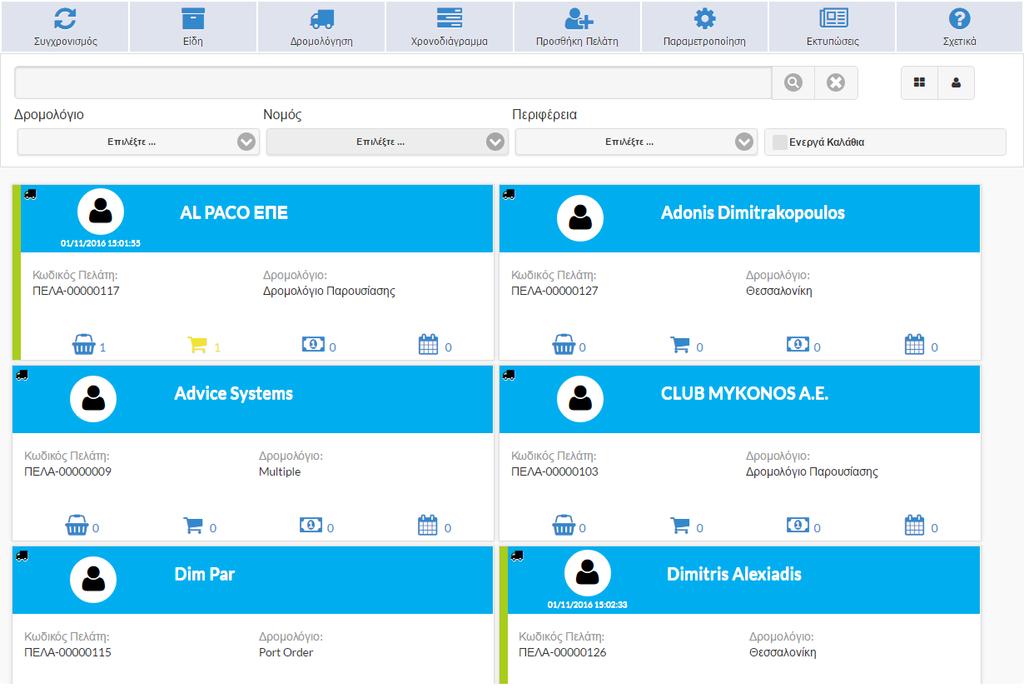Screen dimensions: 1024x688
Task: Click AL PACO ΕΠΕ calendar icon
Action: pyautogui.click(x=428, y=344)
